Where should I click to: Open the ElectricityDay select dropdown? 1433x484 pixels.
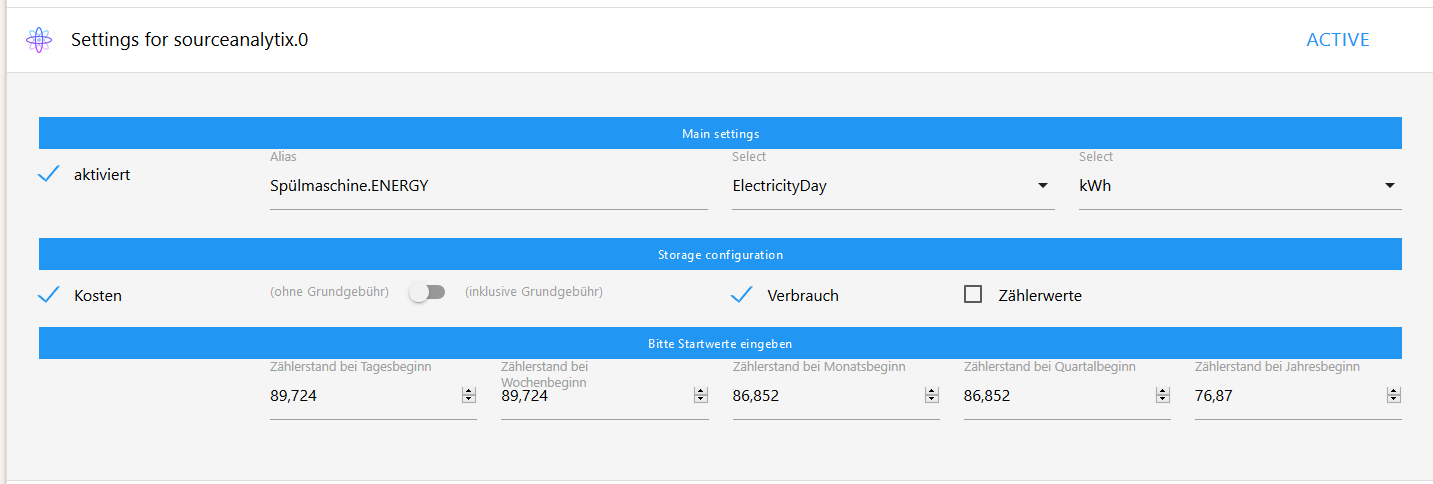892,186
